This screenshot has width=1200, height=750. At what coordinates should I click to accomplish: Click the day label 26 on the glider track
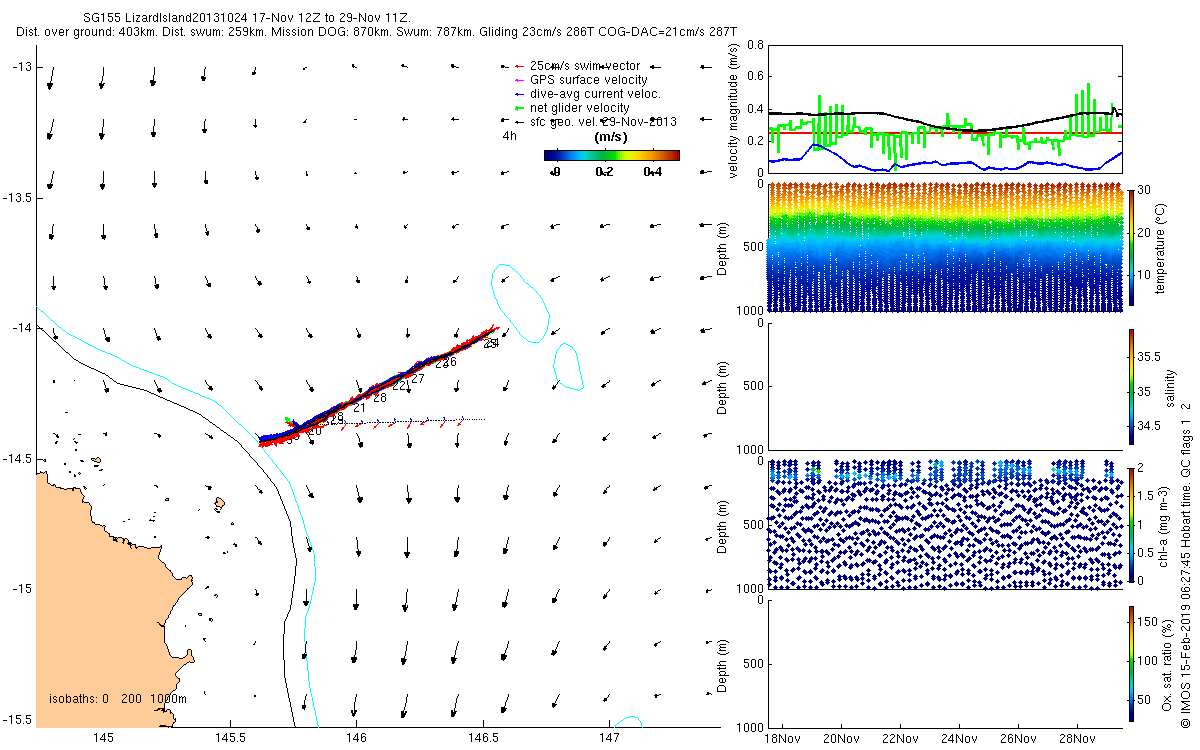pos(449,362)
